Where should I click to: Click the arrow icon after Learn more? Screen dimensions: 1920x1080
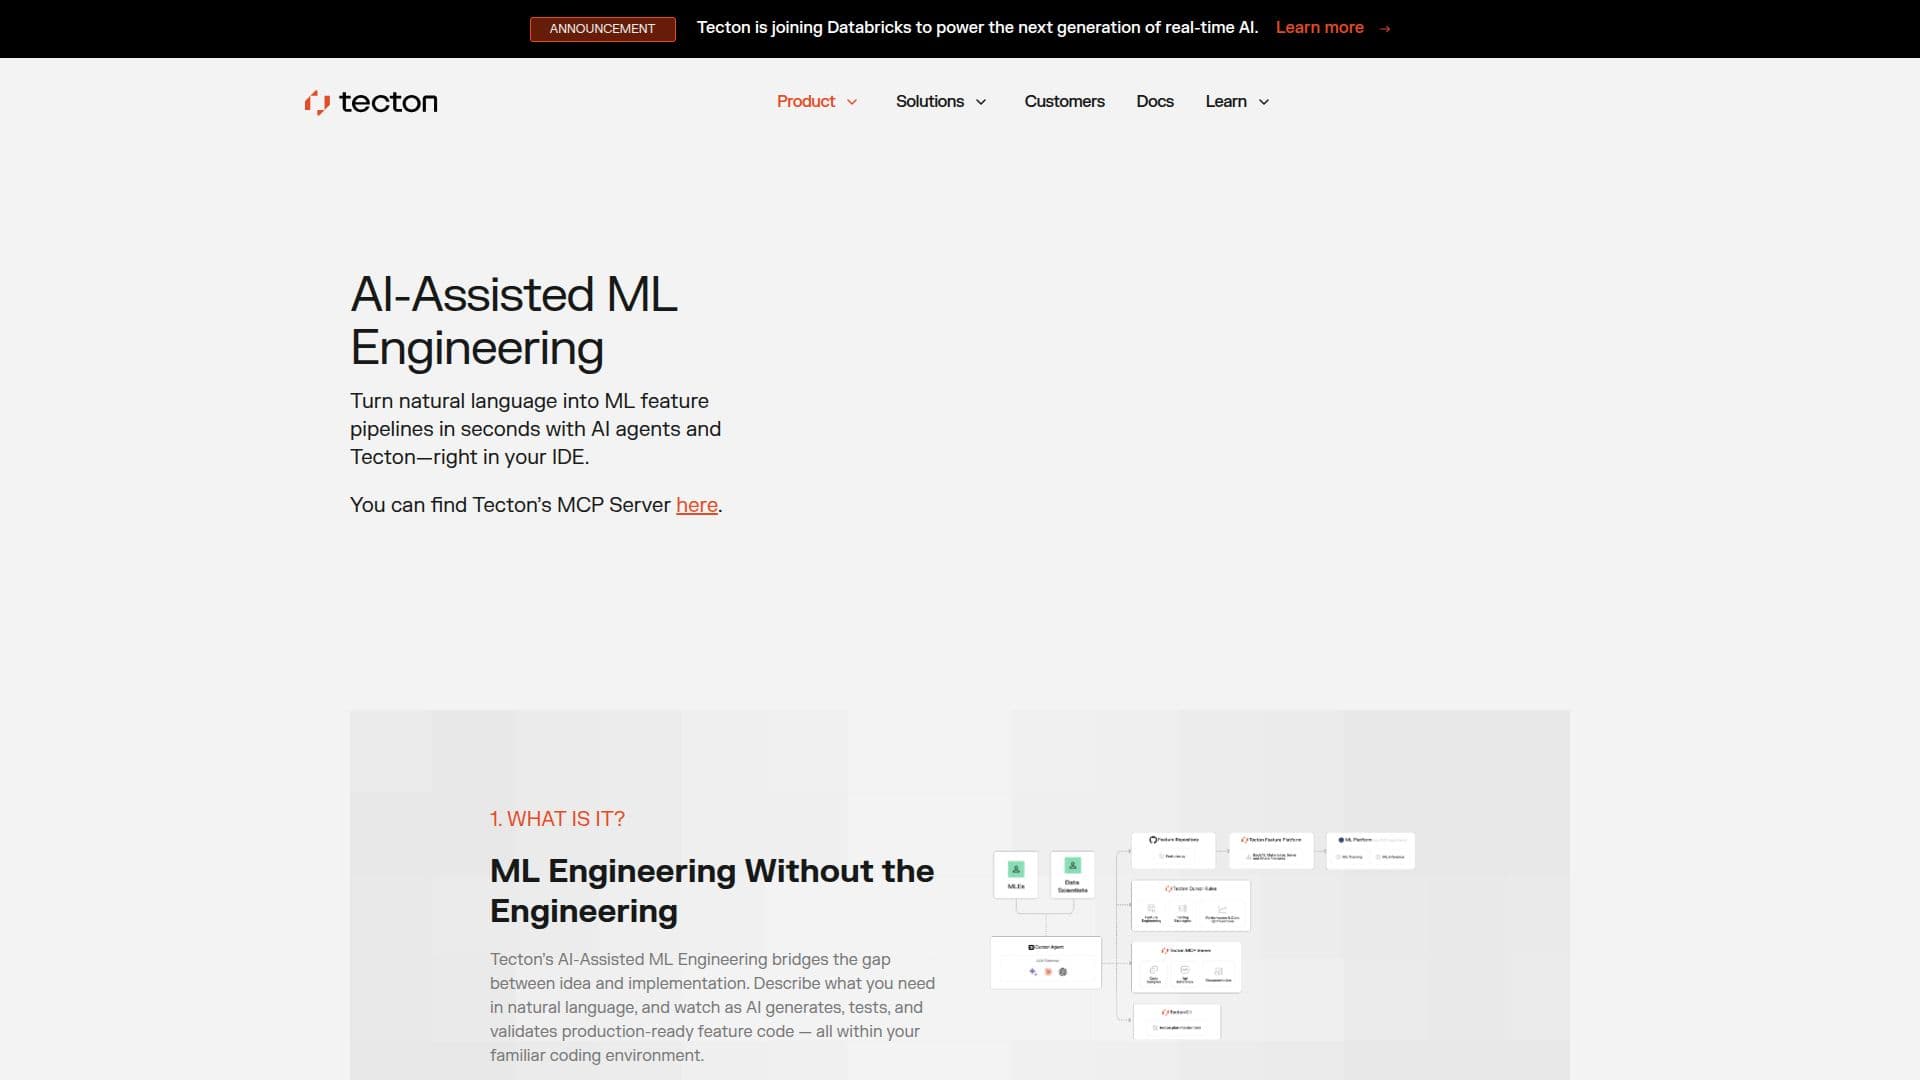click(1385, 28)
